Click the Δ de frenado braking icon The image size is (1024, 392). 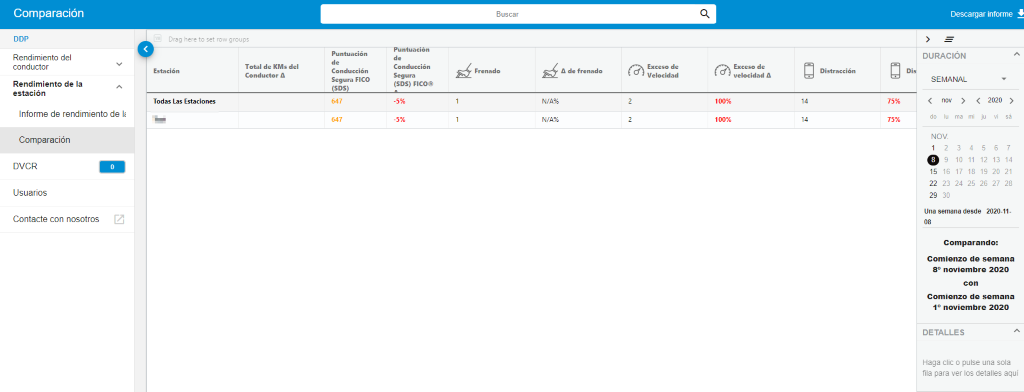point(550,71)
